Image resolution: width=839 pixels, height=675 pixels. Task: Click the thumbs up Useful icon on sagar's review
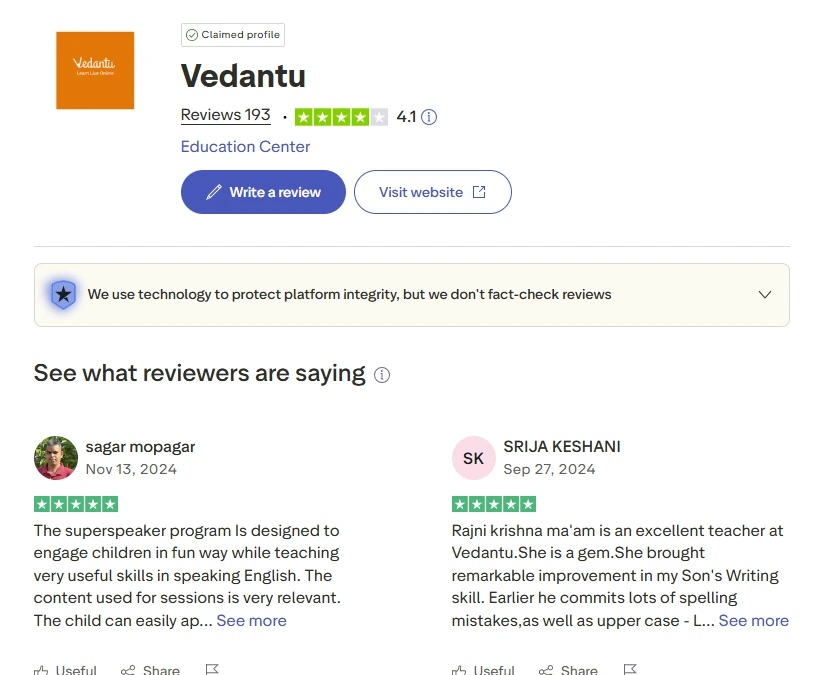pos(42,668)
